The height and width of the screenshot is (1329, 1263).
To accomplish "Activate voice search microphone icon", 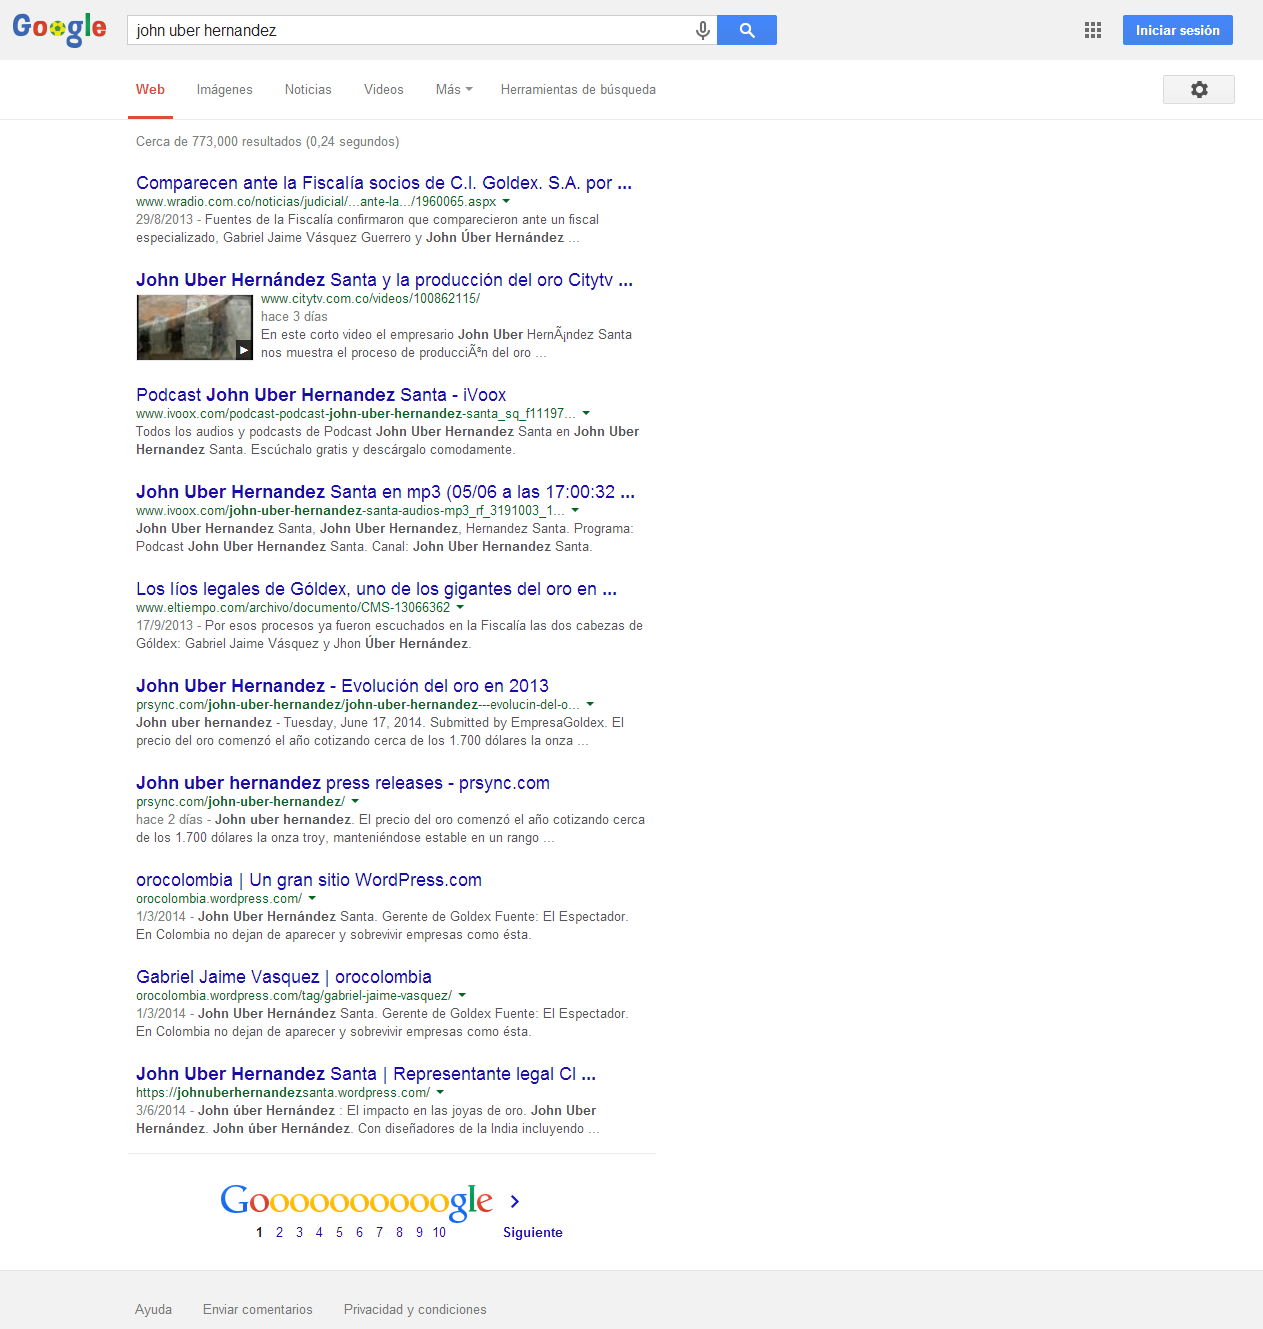I will pos(703,31).
